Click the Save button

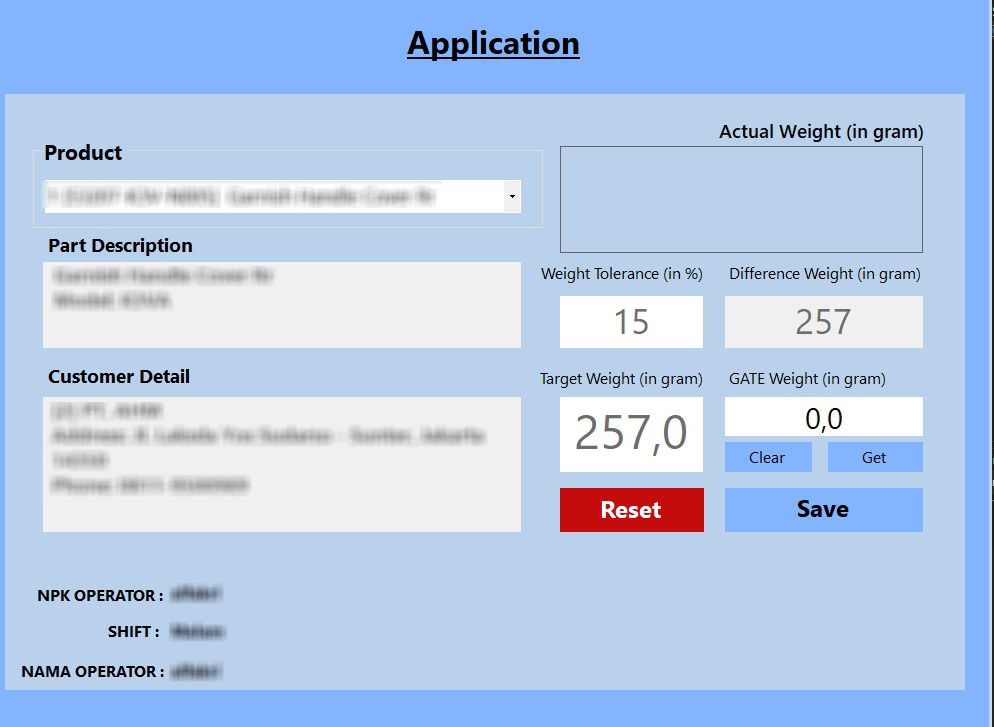tap(822, 510)
